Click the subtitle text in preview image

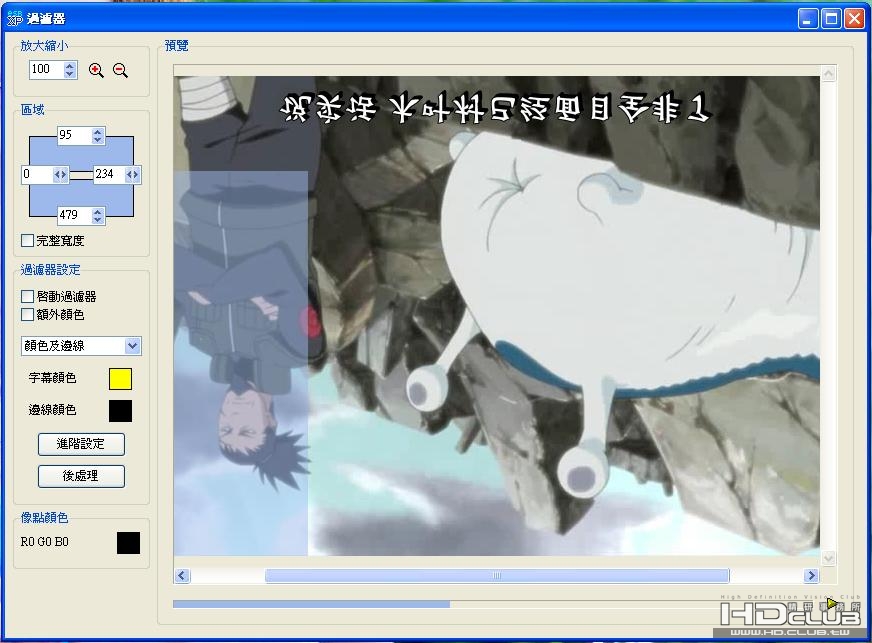point(495,108)
